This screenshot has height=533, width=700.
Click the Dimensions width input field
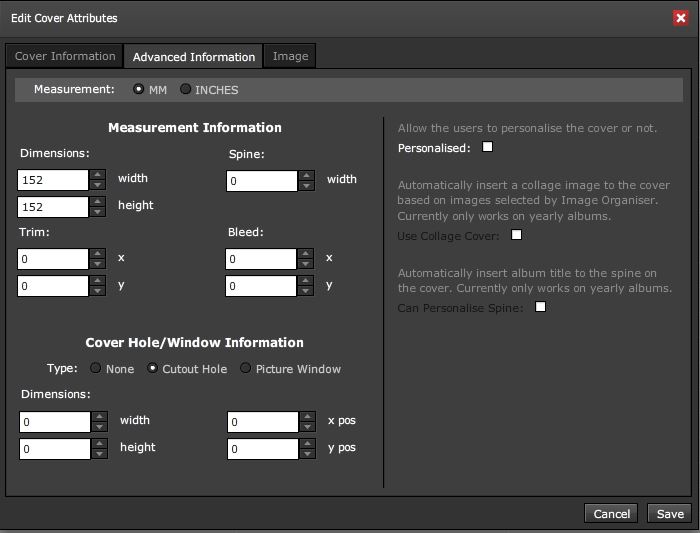pyautogui.click(x=53, y=180)
